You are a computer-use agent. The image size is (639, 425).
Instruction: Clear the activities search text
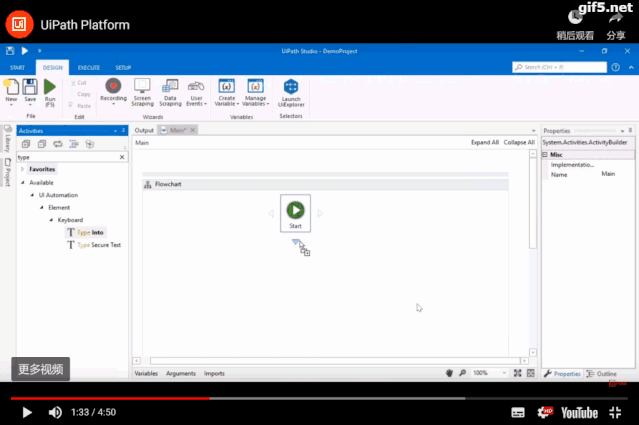tap(122, 157)
